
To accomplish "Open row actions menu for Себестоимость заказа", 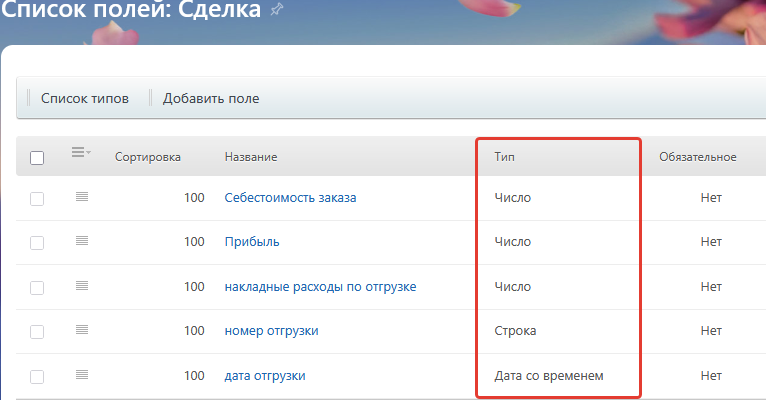I will [81, 197].
